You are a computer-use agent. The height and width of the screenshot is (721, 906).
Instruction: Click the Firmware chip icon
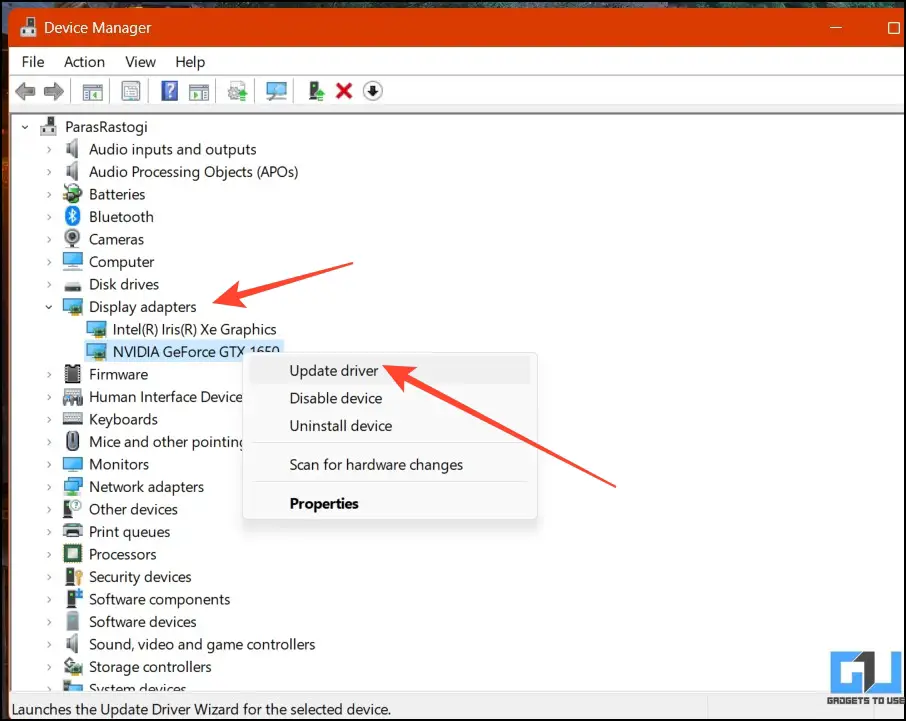tap(72, 374)
